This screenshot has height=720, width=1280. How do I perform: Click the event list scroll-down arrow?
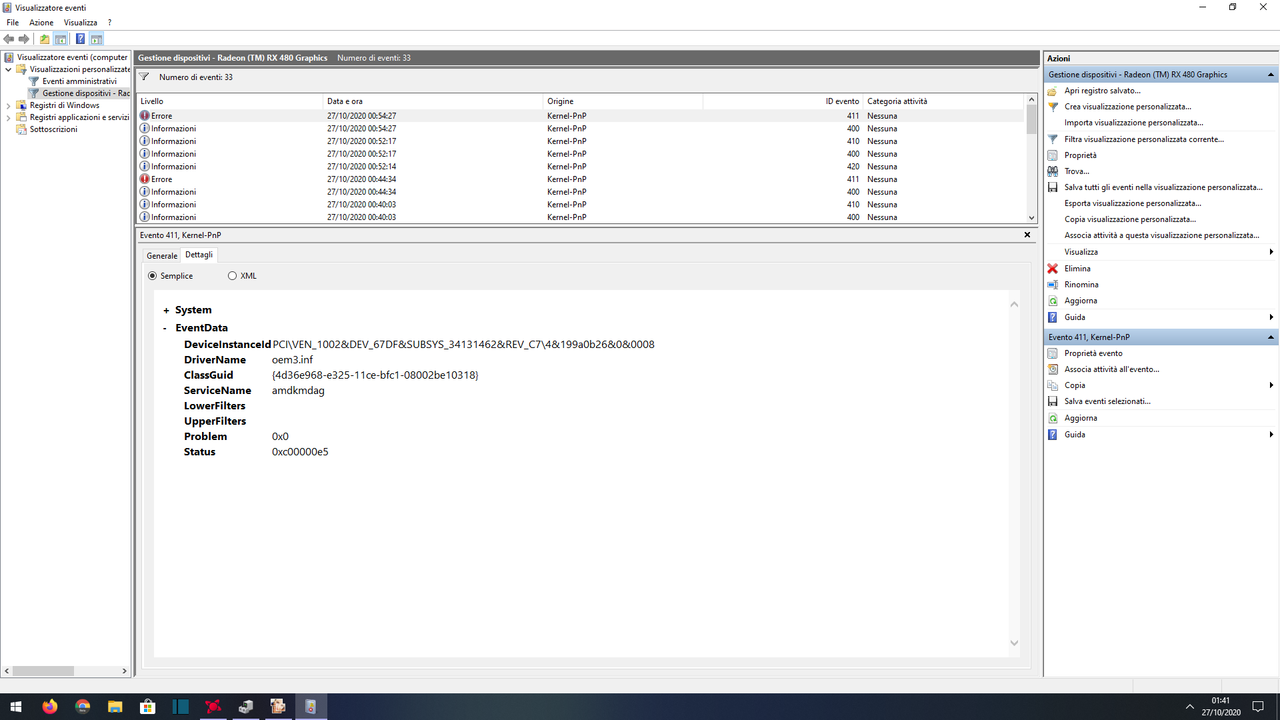1032,217
